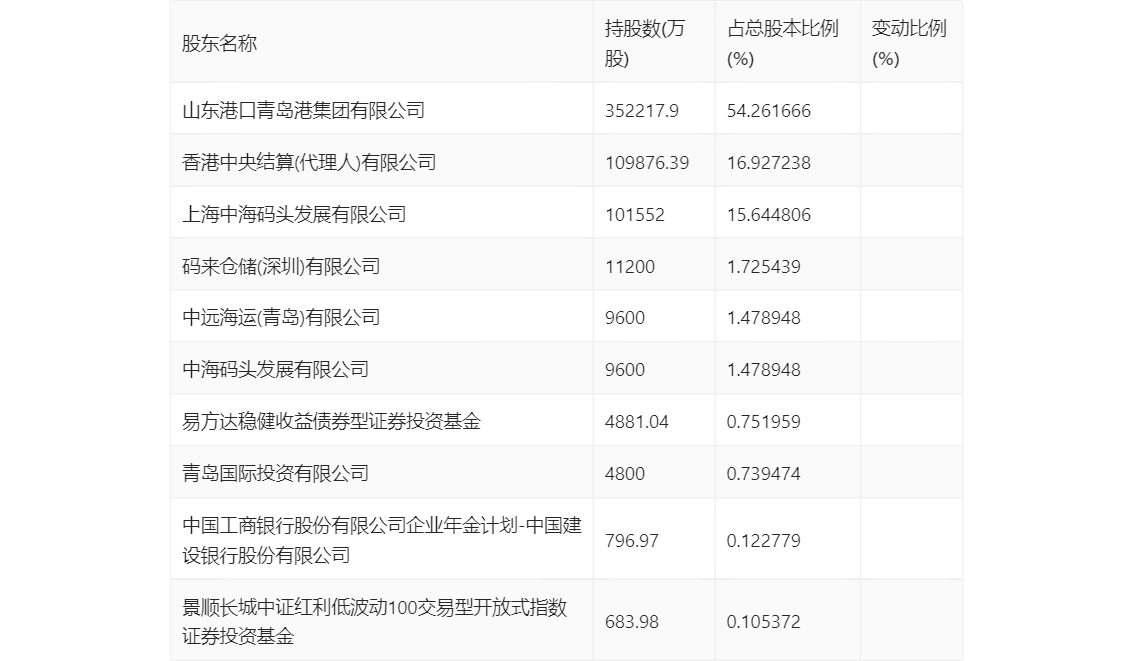Image resolution: width=1134 pixels, height=661 pixels.
Task: Click 9600 in the 中远海运(青岛) row
Action: (625, 317)
